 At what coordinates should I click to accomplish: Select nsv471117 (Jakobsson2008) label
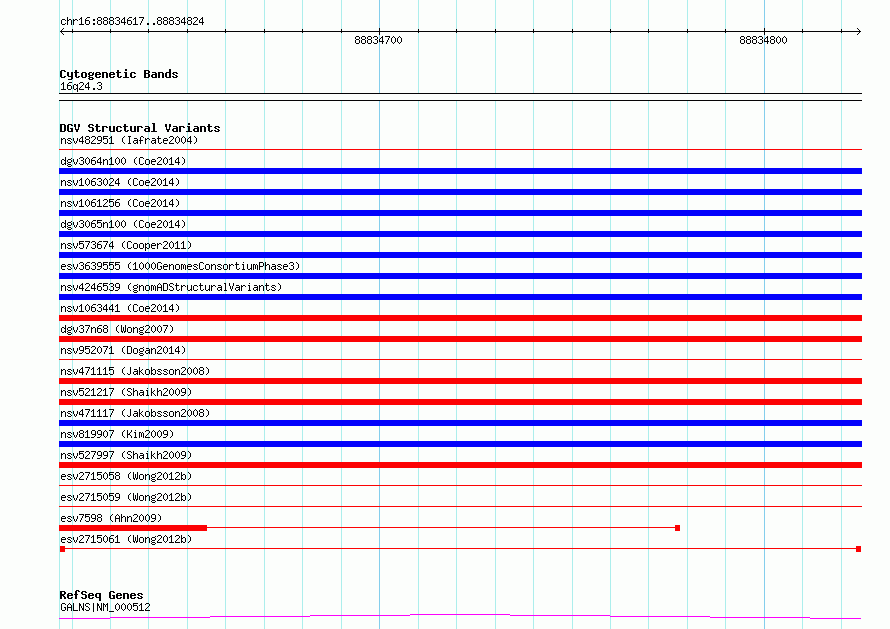click(x=135, y=413)
